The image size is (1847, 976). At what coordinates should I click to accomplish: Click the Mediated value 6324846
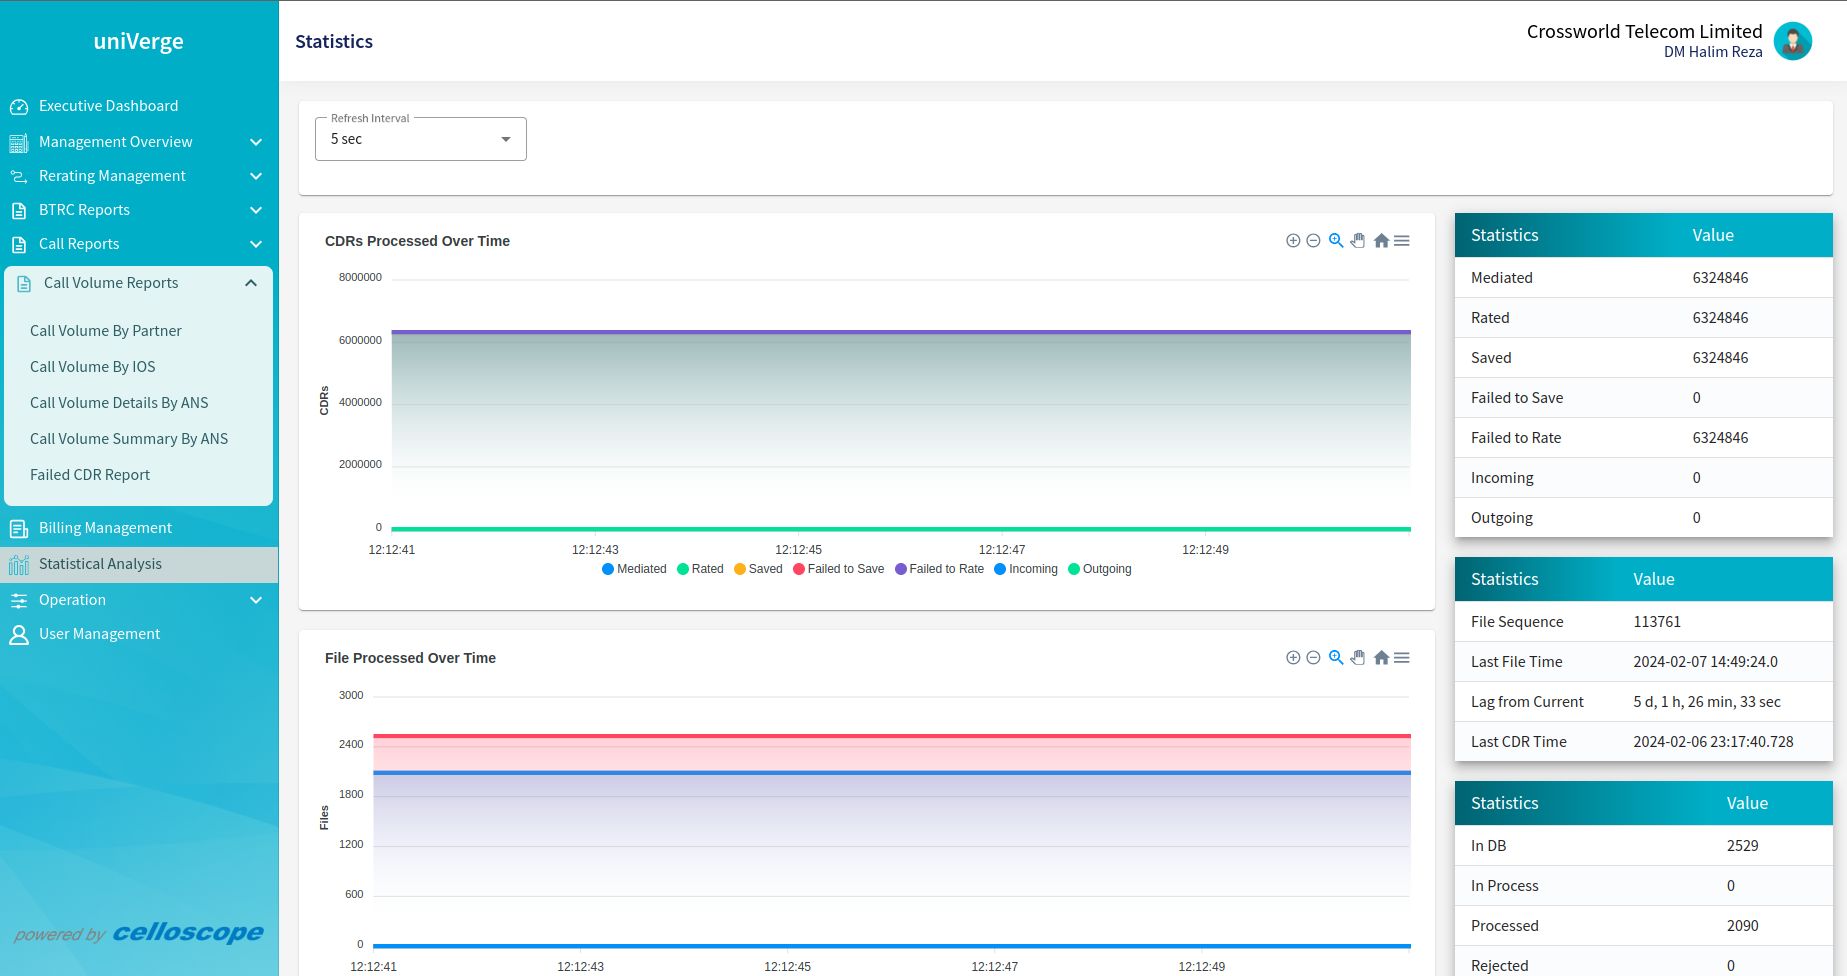pyautogui.click(x=1720, y=278)
